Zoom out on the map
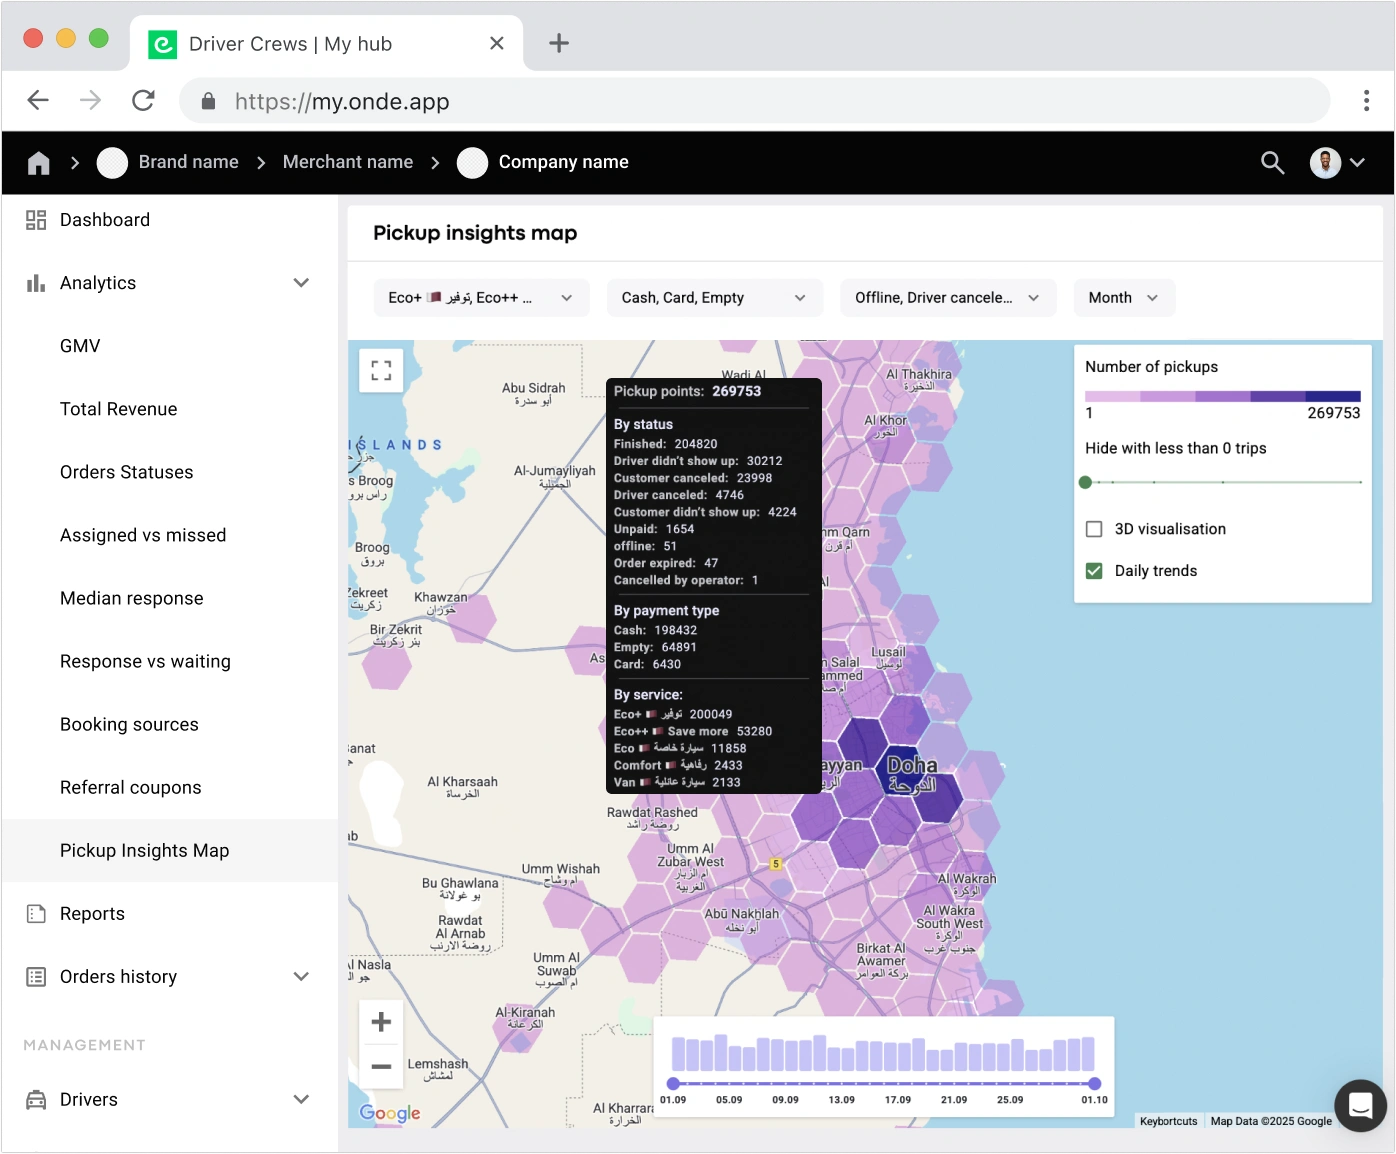Viewport: 1396px width, 1154px height. [x=381, y=1067]
